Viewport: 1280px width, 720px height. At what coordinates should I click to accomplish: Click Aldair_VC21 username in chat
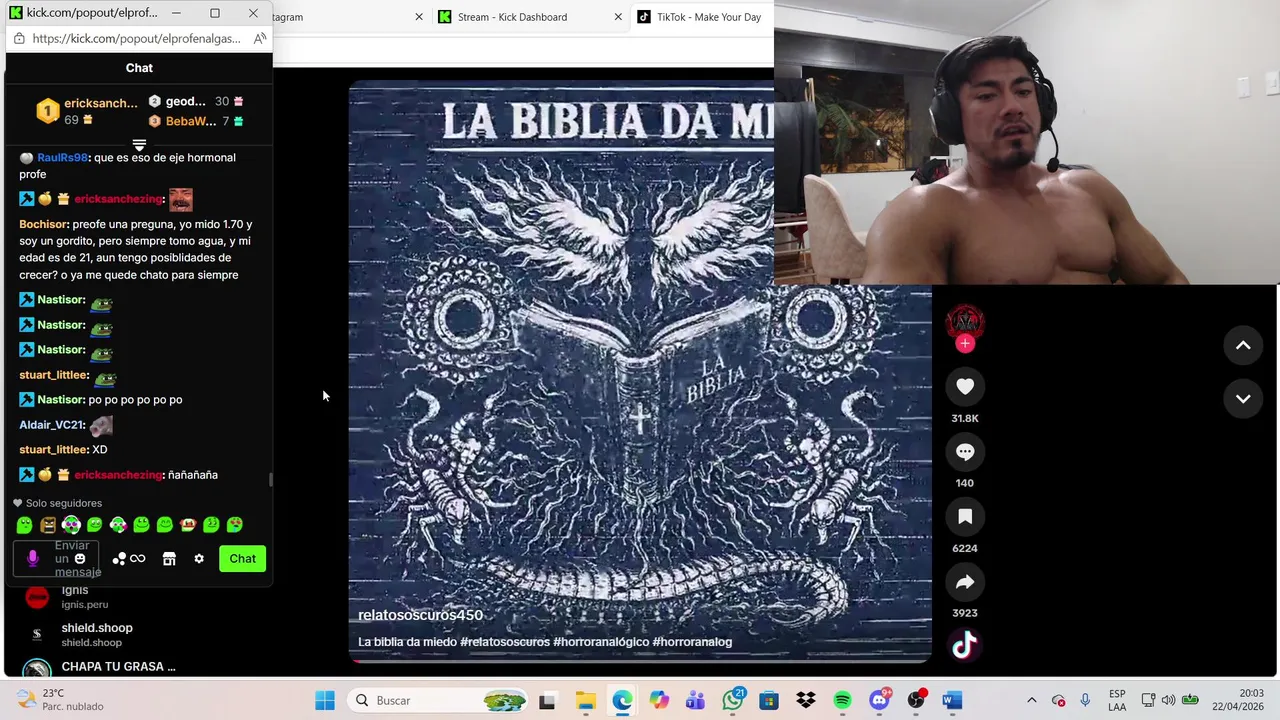(52, 425)
